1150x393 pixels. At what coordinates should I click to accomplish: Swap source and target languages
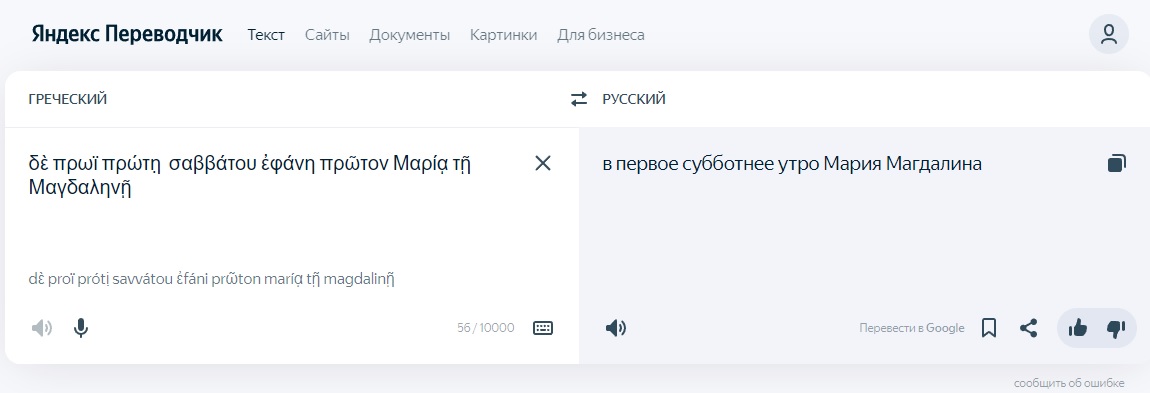(x=579, y=99)
